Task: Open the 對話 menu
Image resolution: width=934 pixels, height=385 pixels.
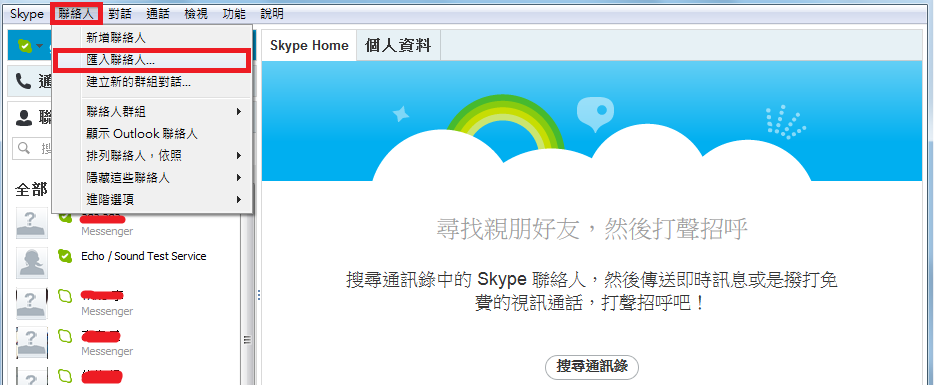Action: click(x=120, y=14)
